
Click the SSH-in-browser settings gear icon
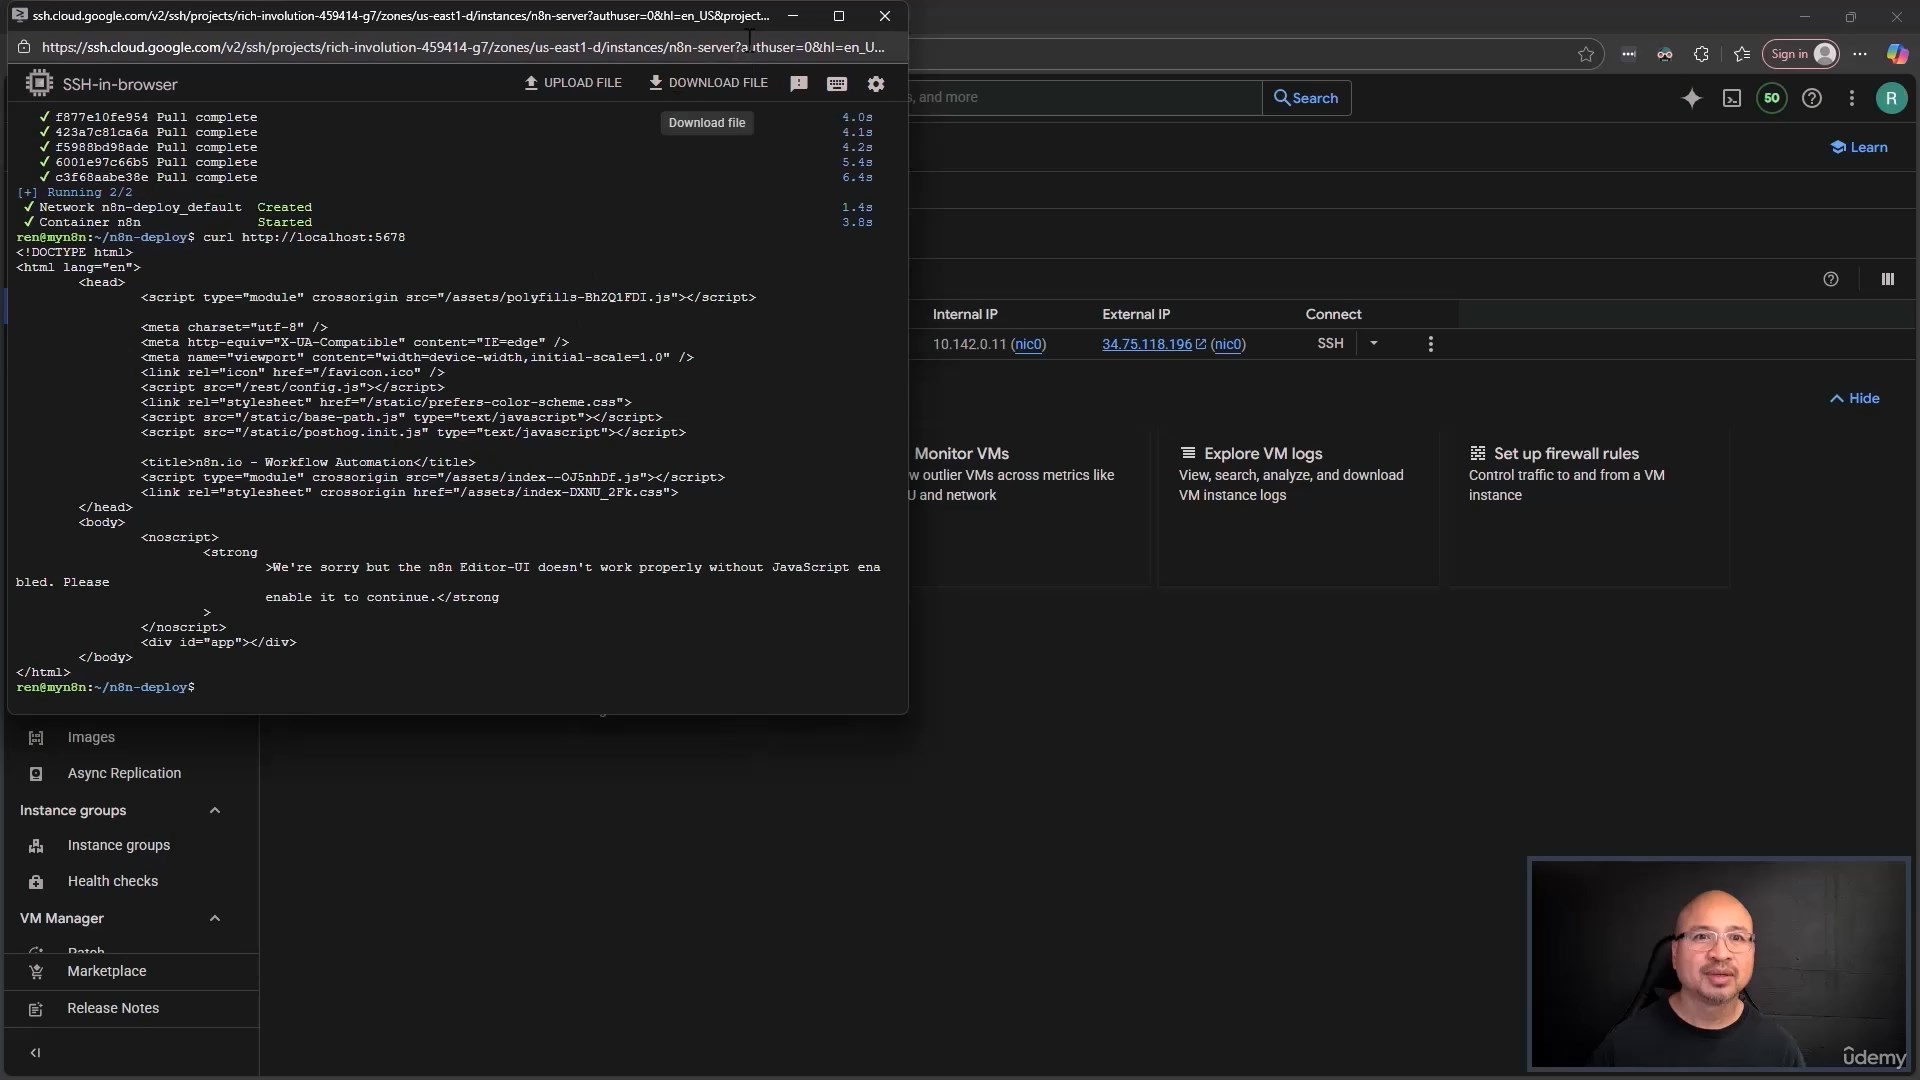(x=876, y=84)
